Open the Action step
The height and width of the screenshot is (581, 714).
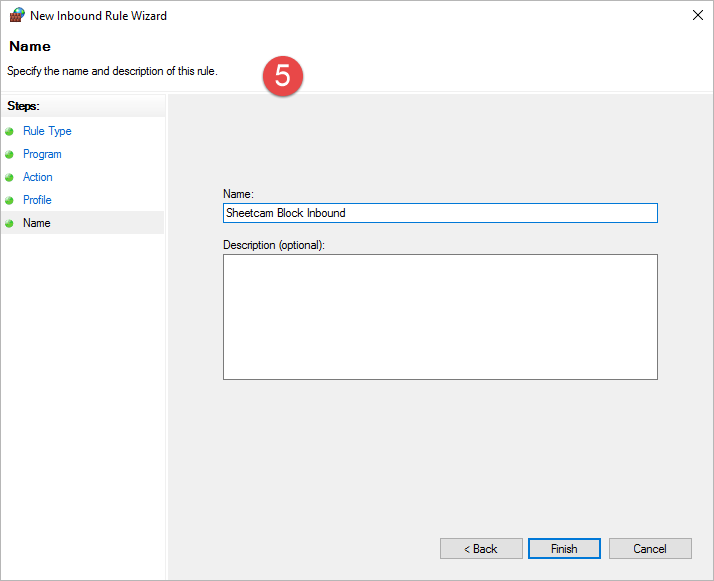(x=38, y=177)
